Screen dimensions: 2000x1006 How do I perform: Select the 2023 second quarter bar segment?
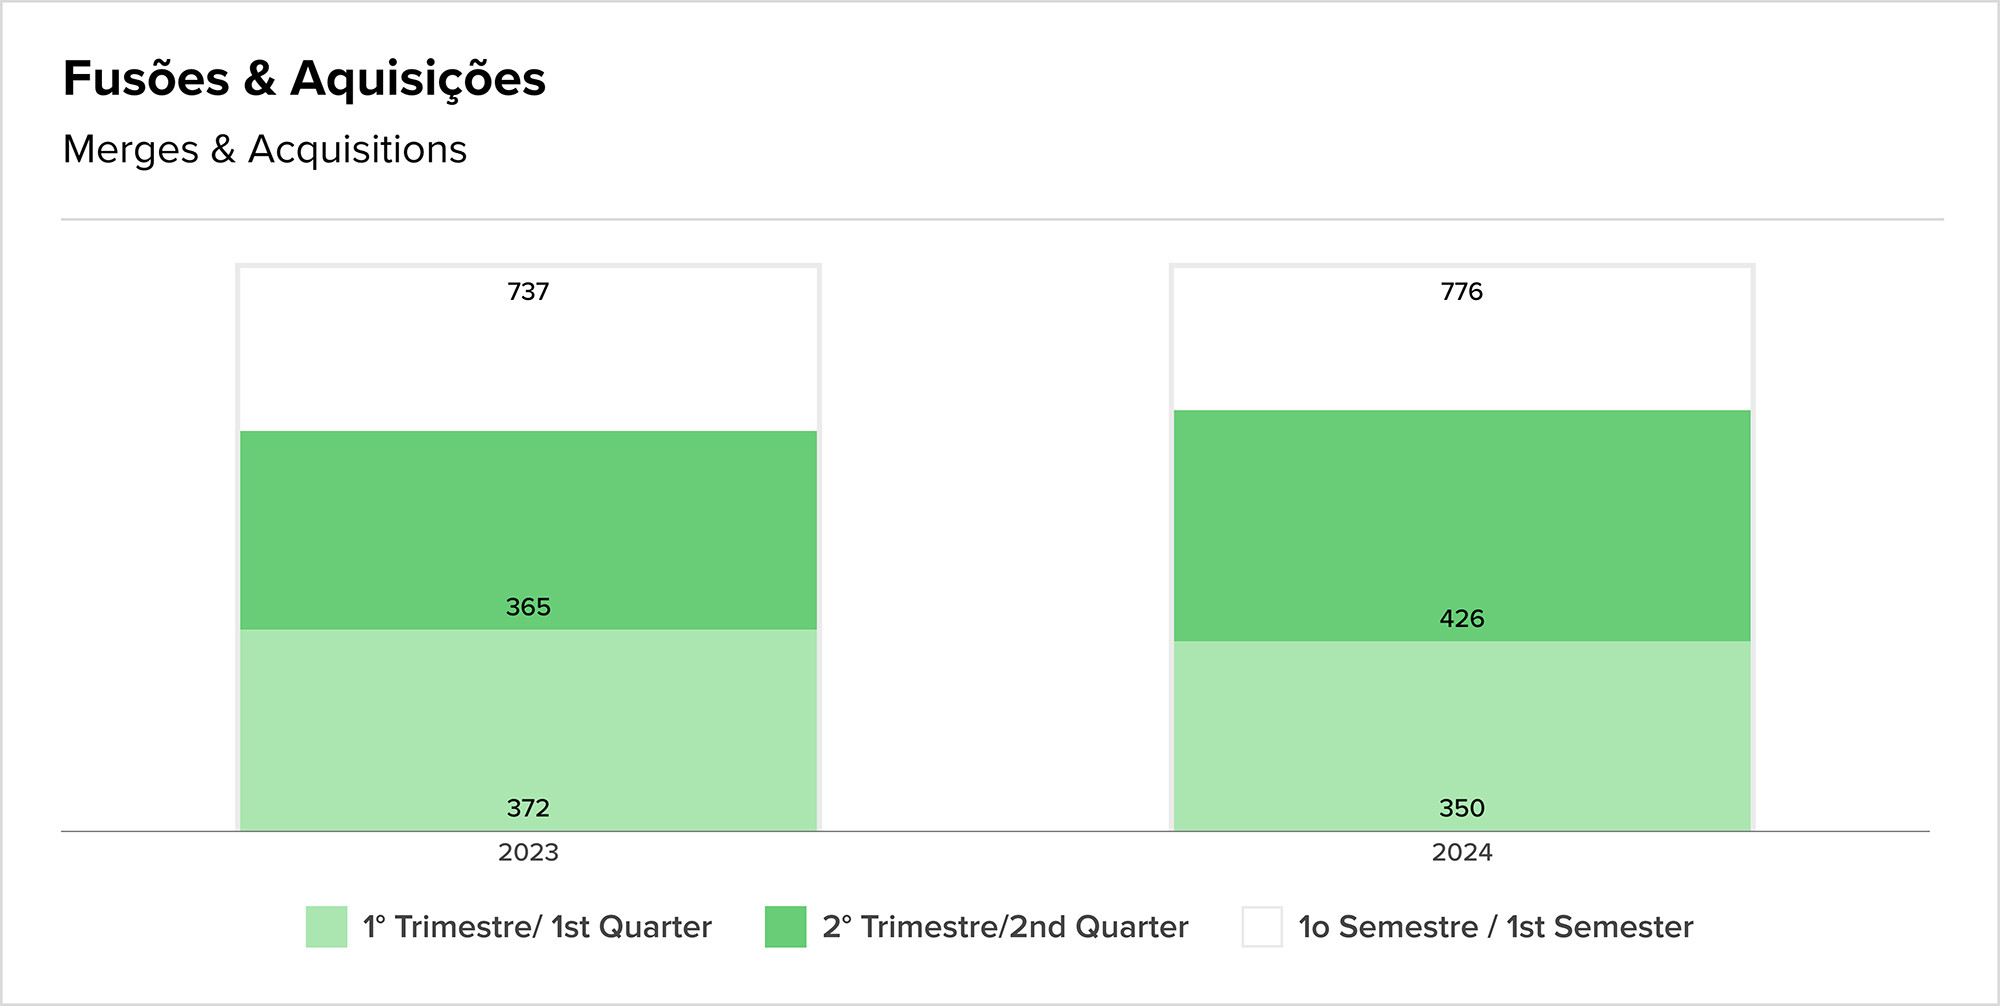(528, 530)
